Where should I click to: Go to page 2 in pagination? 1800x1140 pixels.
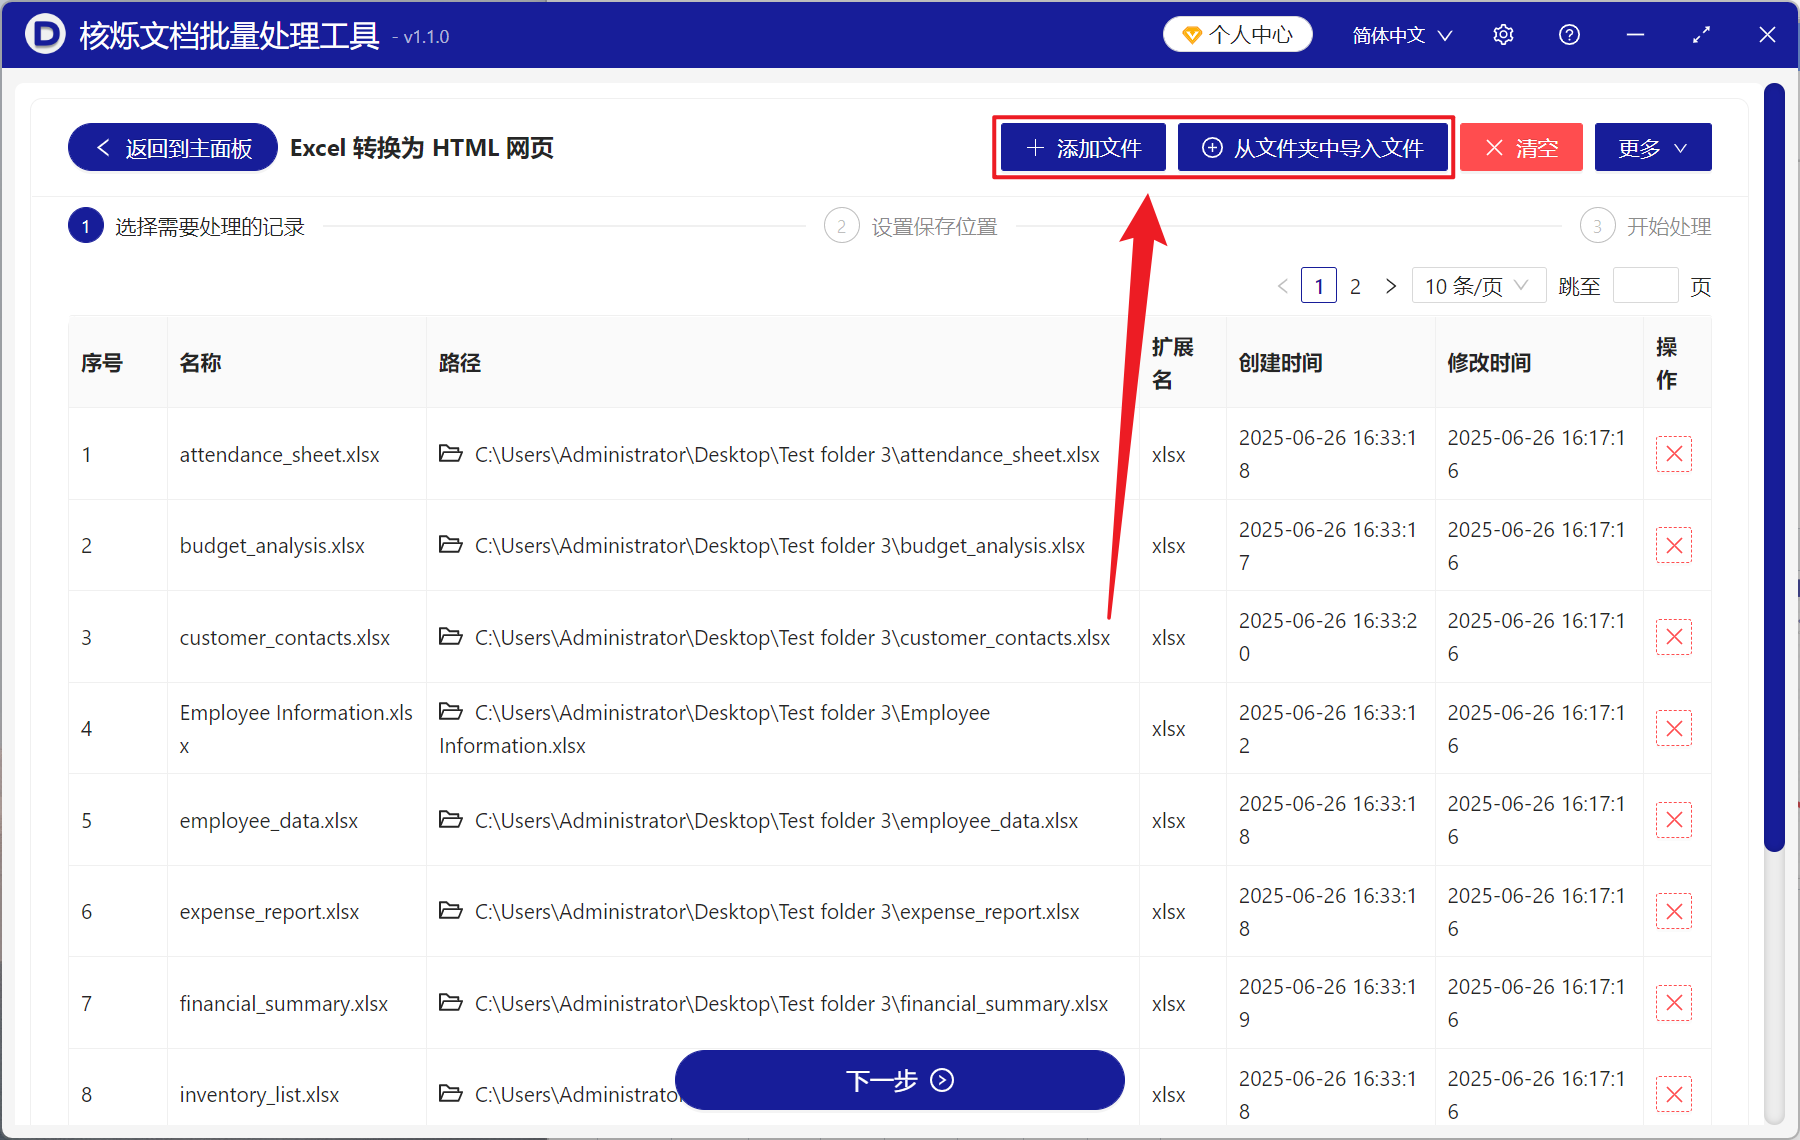coord(1355,285)
